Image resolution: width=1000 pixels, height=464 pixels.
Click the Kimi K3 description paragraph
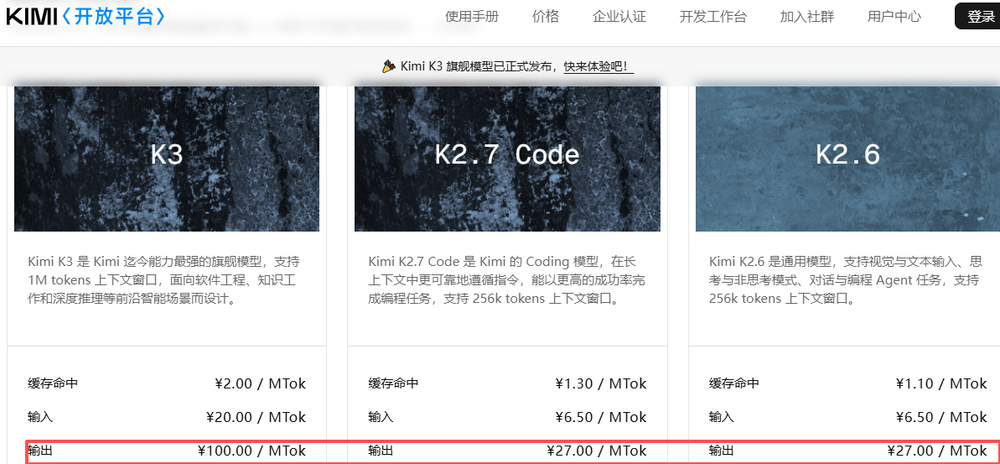click(x=165, y=280)
